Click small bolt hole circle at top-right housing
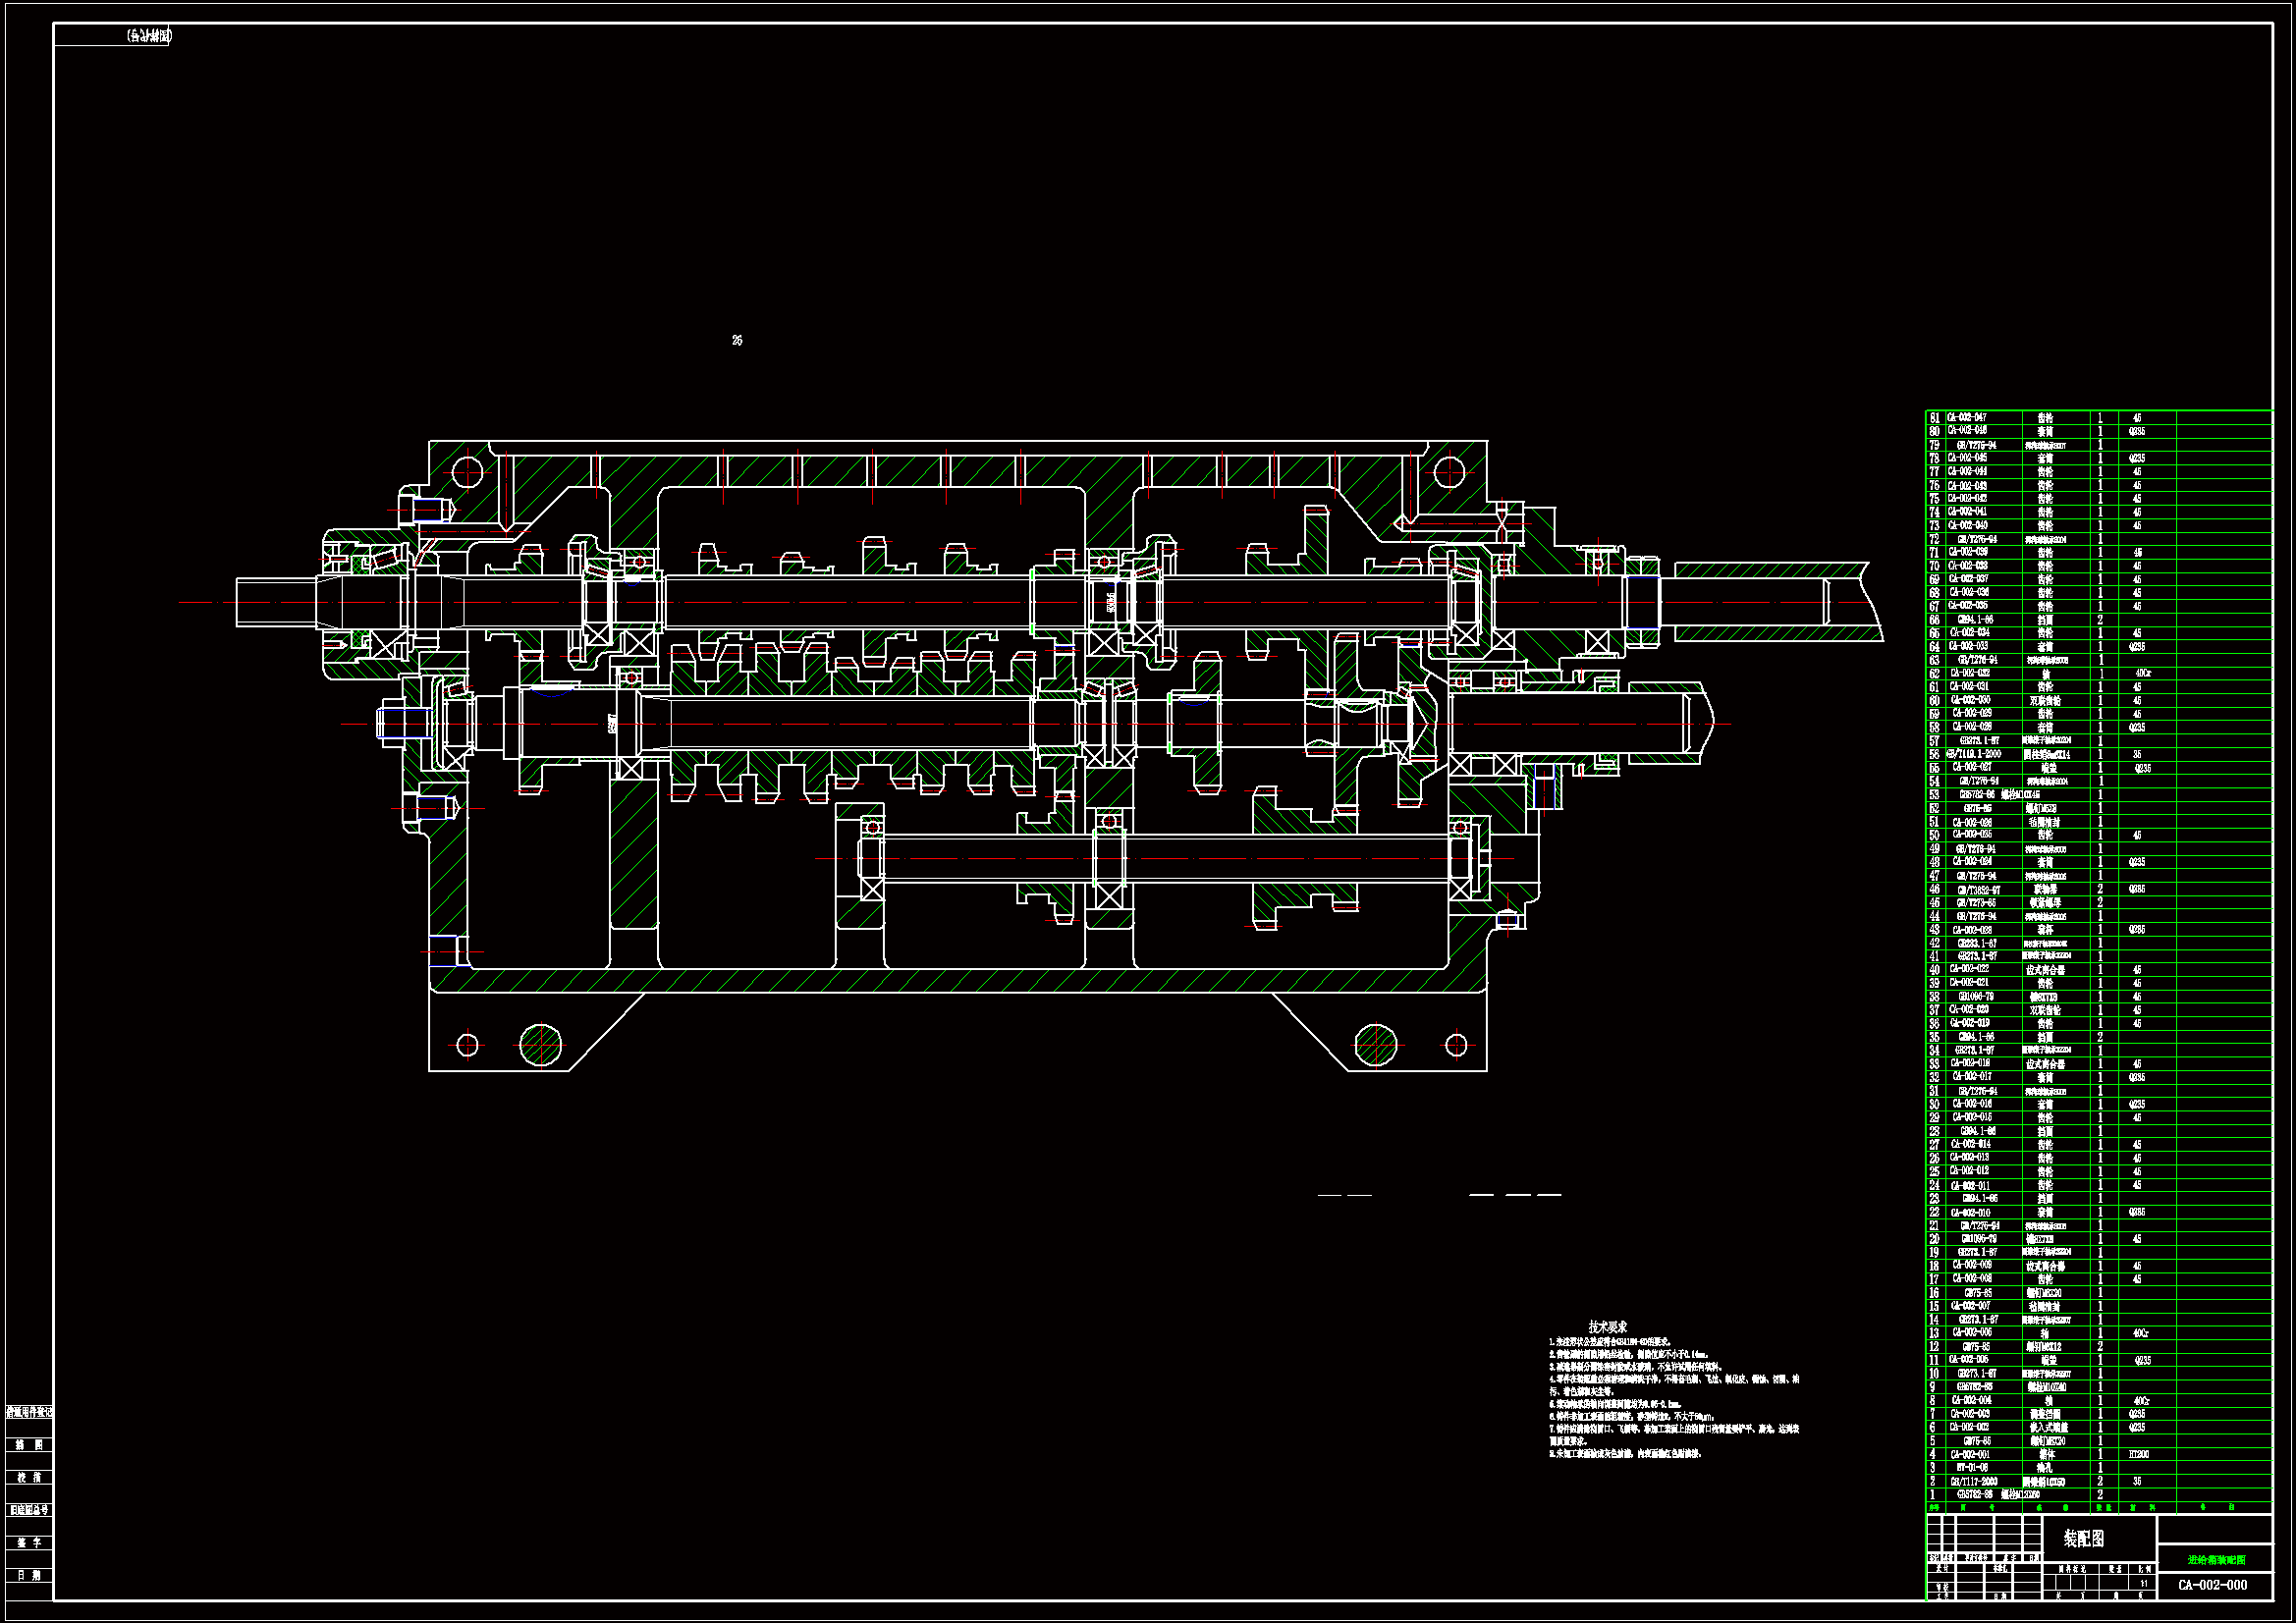The image size is (2296, 1623). 1449,472
